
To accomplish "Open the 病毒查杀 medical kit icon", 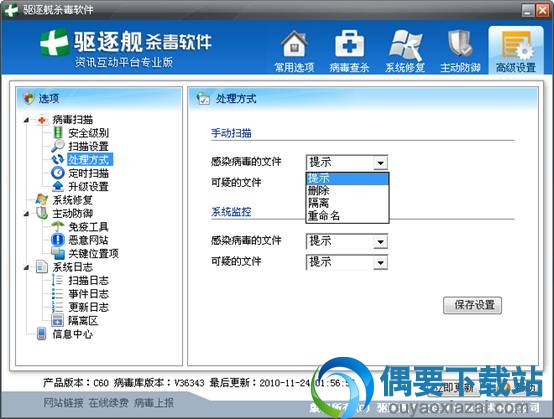I will click(x=349, y=44).
